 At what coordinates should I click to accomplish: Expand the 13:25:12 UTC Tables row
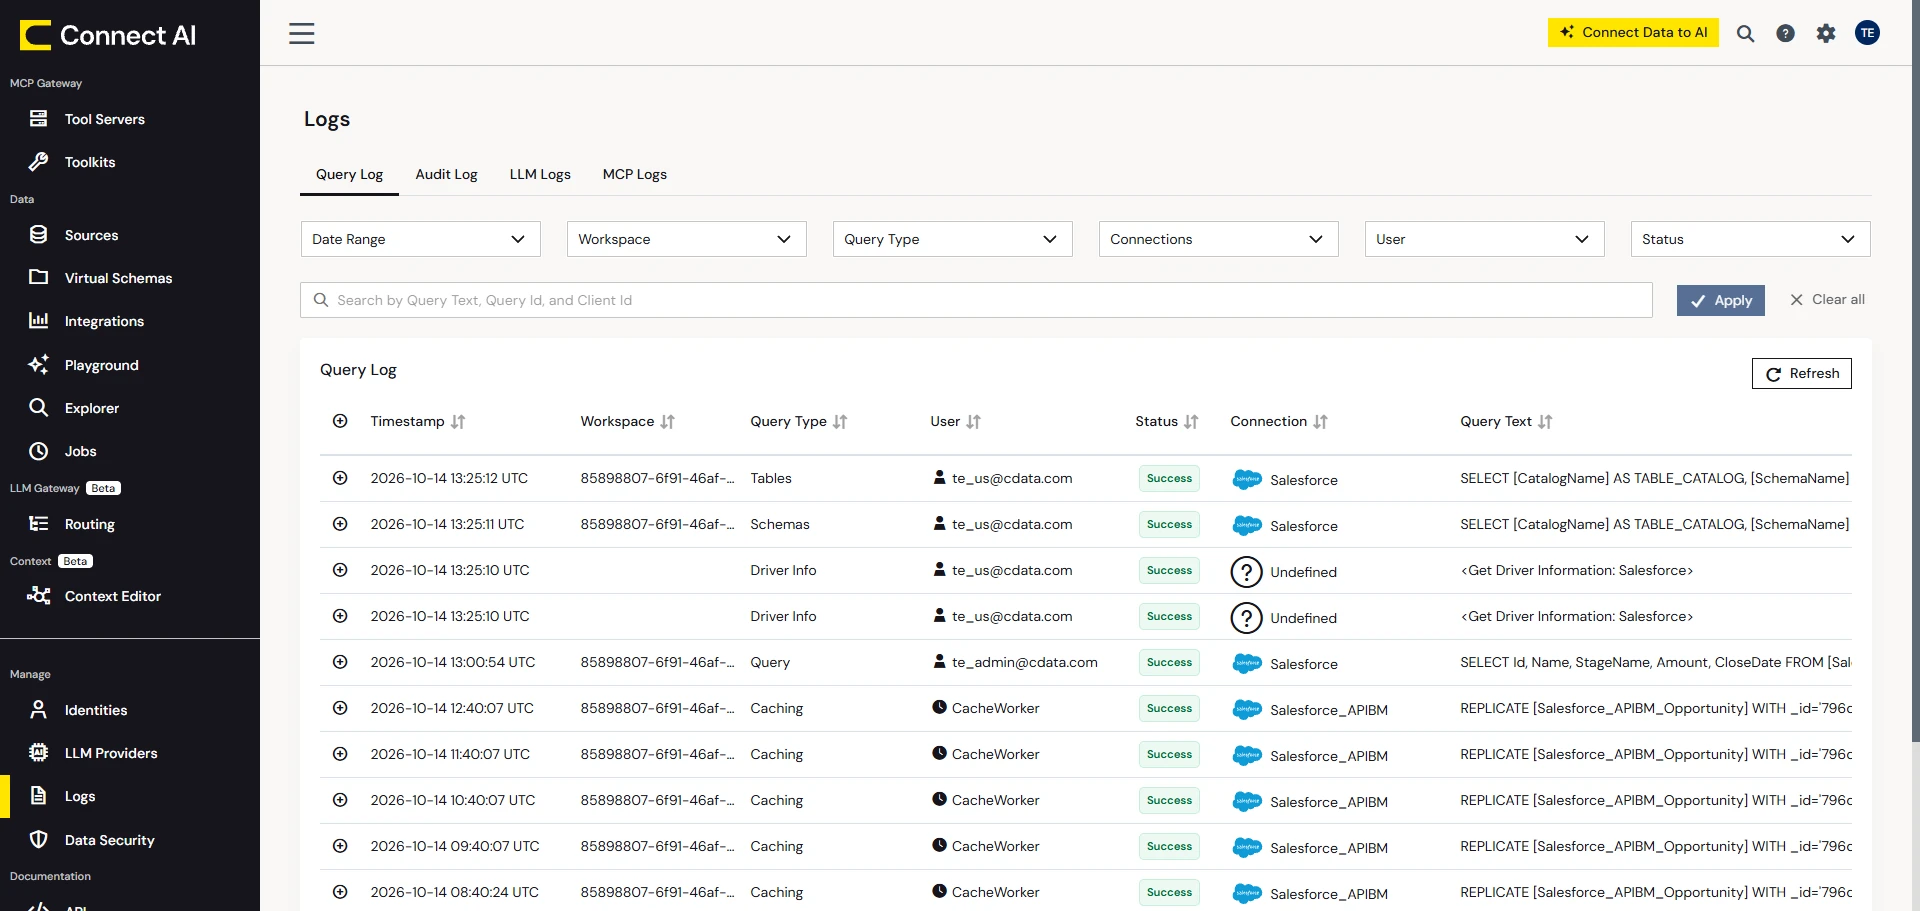point(340,478)
